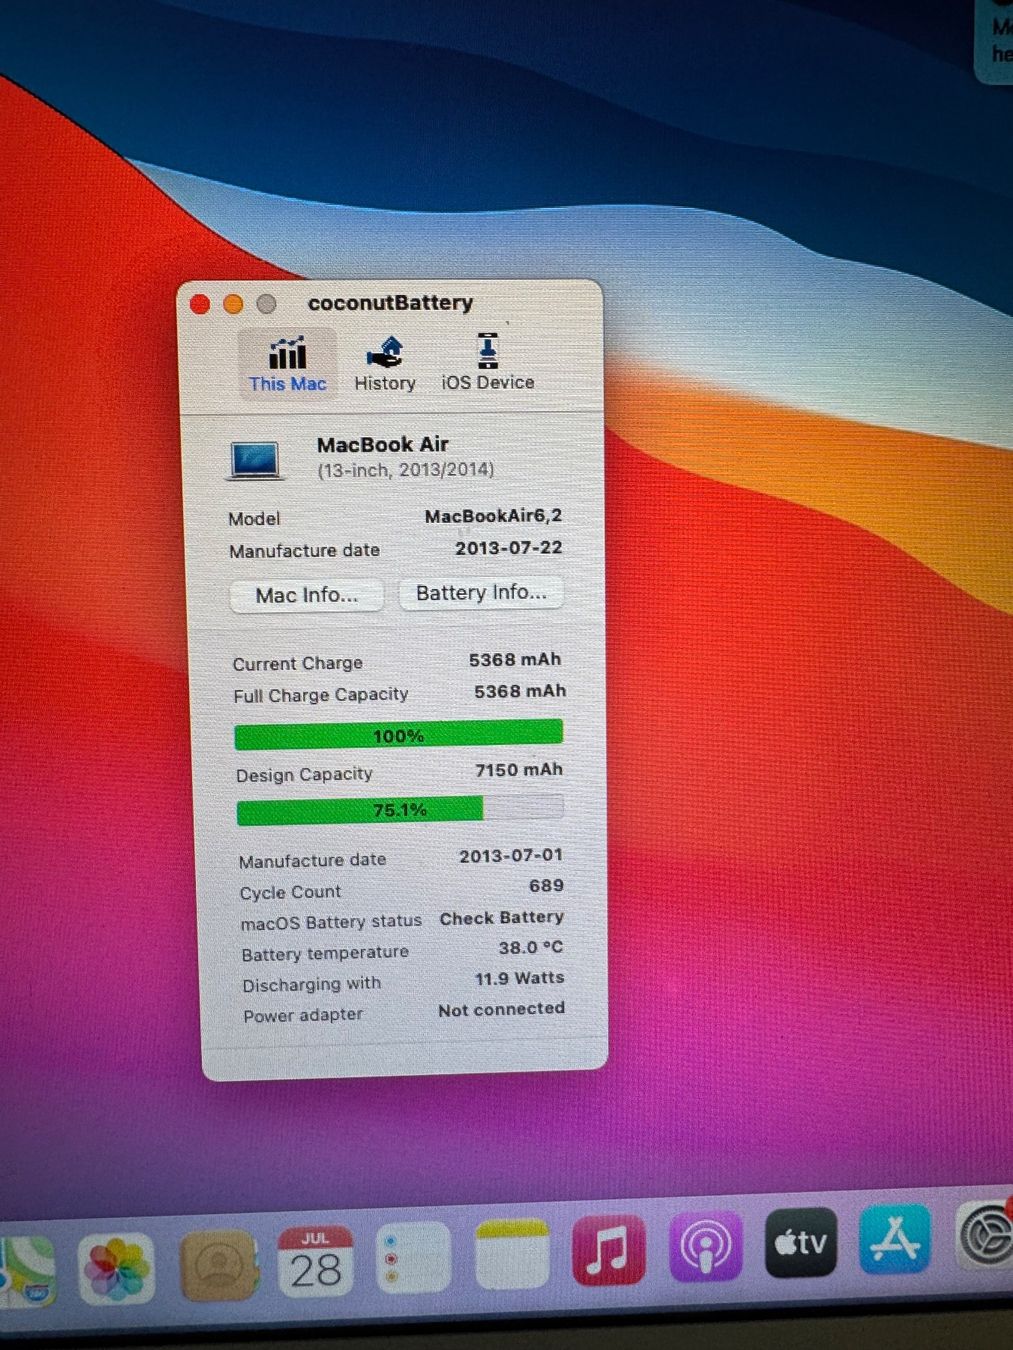1013x1350 pixels.
Task: Open Photos from the Dock
Action: [116, 1268]
